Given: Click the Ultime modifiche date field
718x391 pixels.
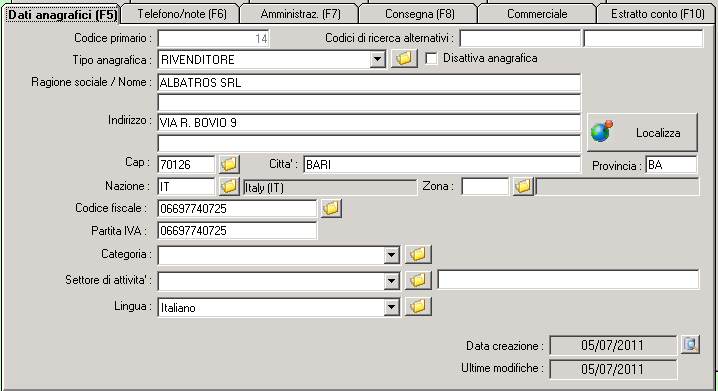Looking at the screenshot, I should [613, 369].
